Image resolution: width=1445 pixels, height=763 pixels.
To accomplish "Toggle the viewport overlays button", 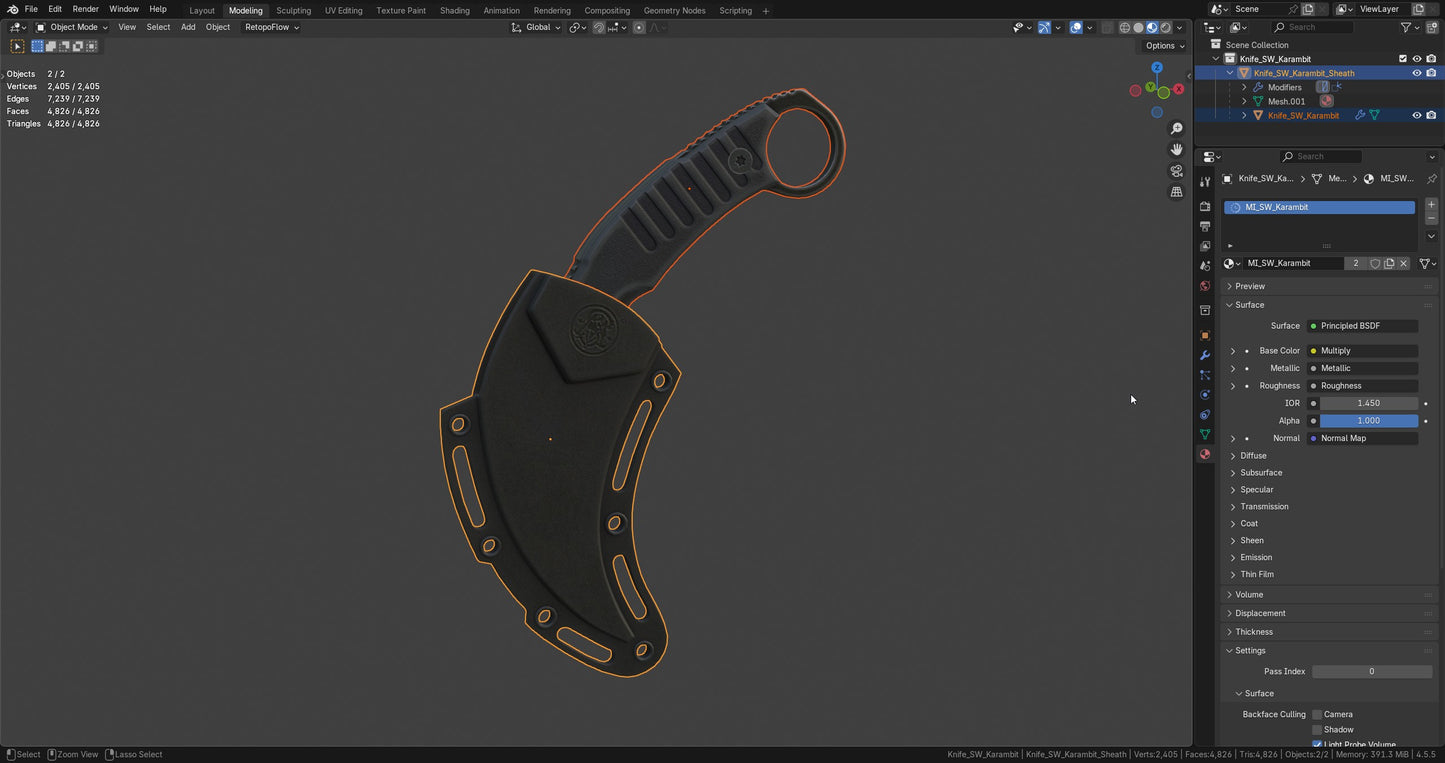I will click(x=1076, y=28).
